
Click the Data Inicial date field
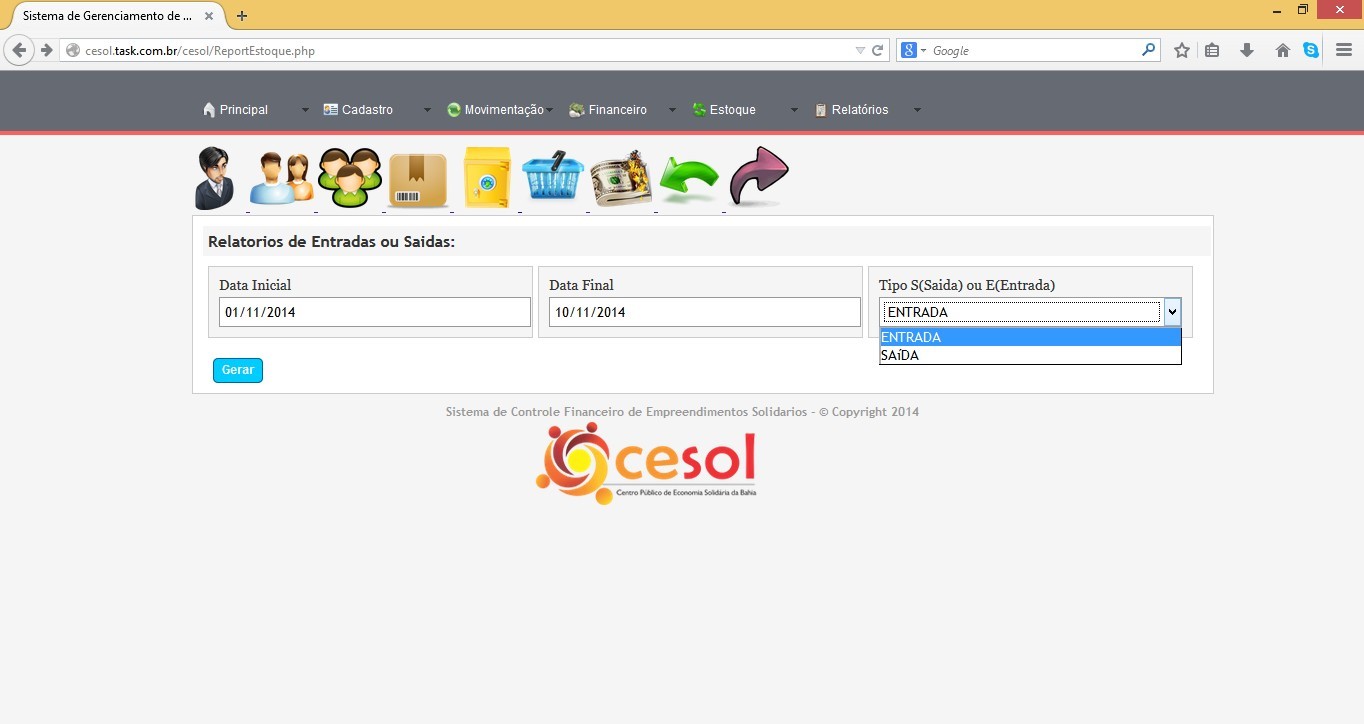(374, 312)
